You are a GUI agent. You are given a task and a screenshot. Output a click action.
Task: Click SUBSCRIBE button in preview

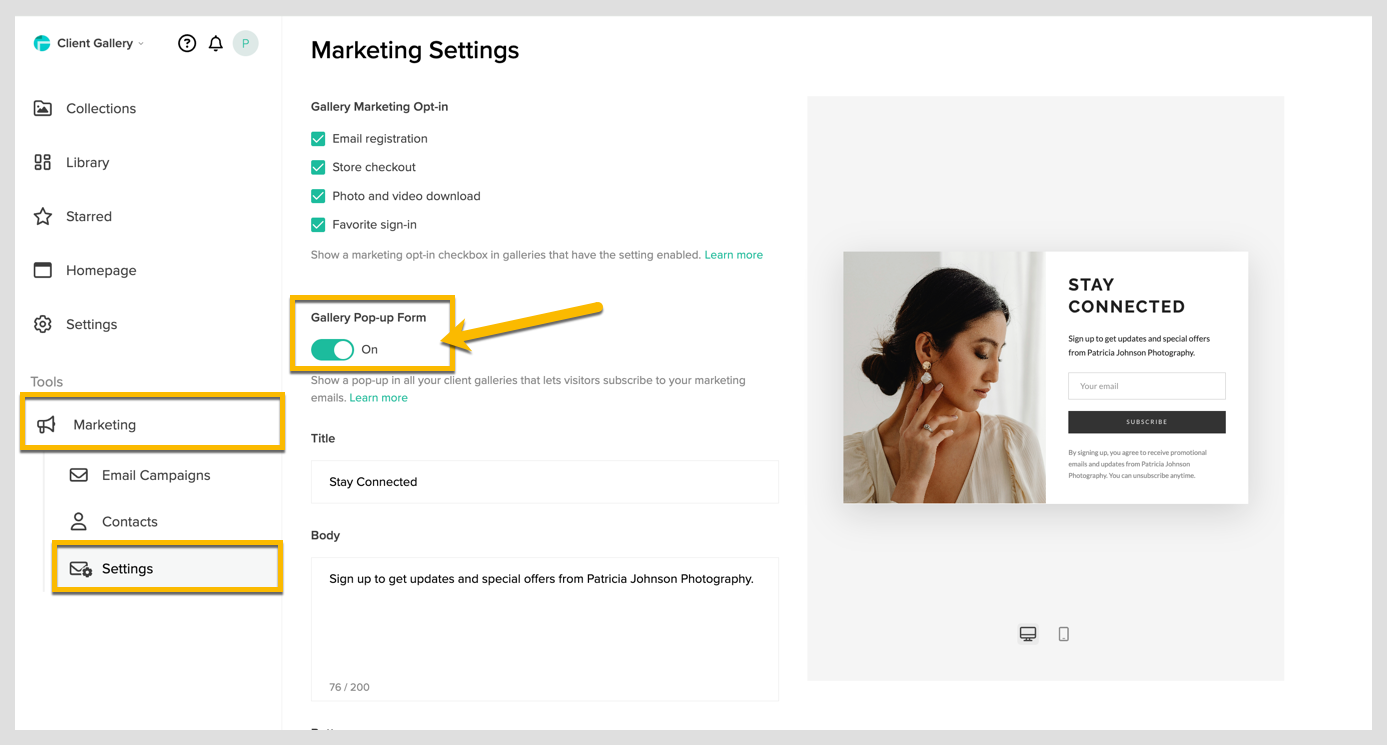[1147, 422]
